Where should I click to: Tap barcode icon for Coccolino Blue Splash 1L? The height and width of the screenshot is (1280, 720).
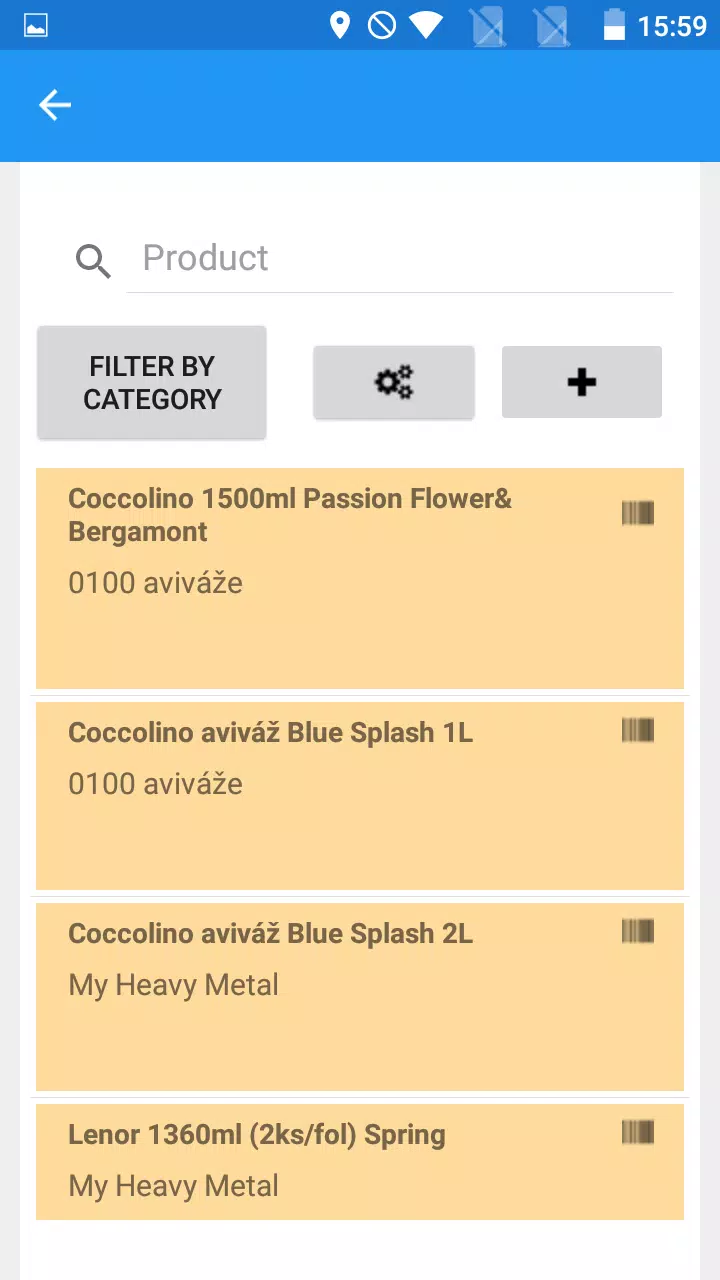638,730
